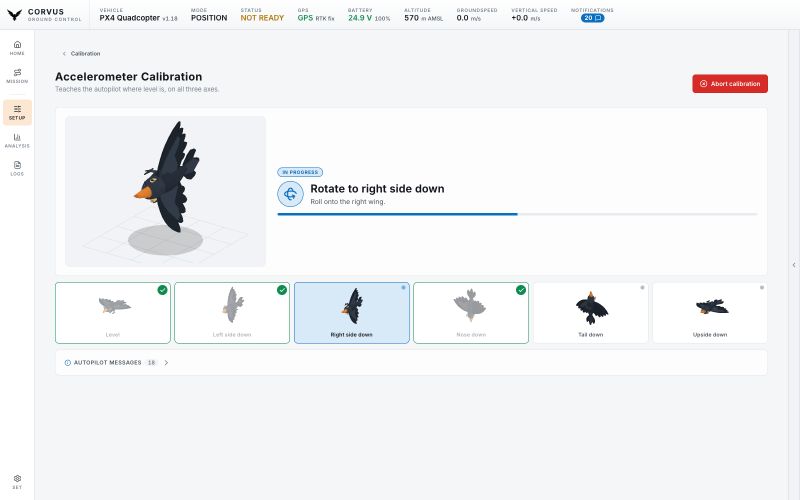Select the Level orientation card
This screenshot has height=500, width=800.
point(113,313)
